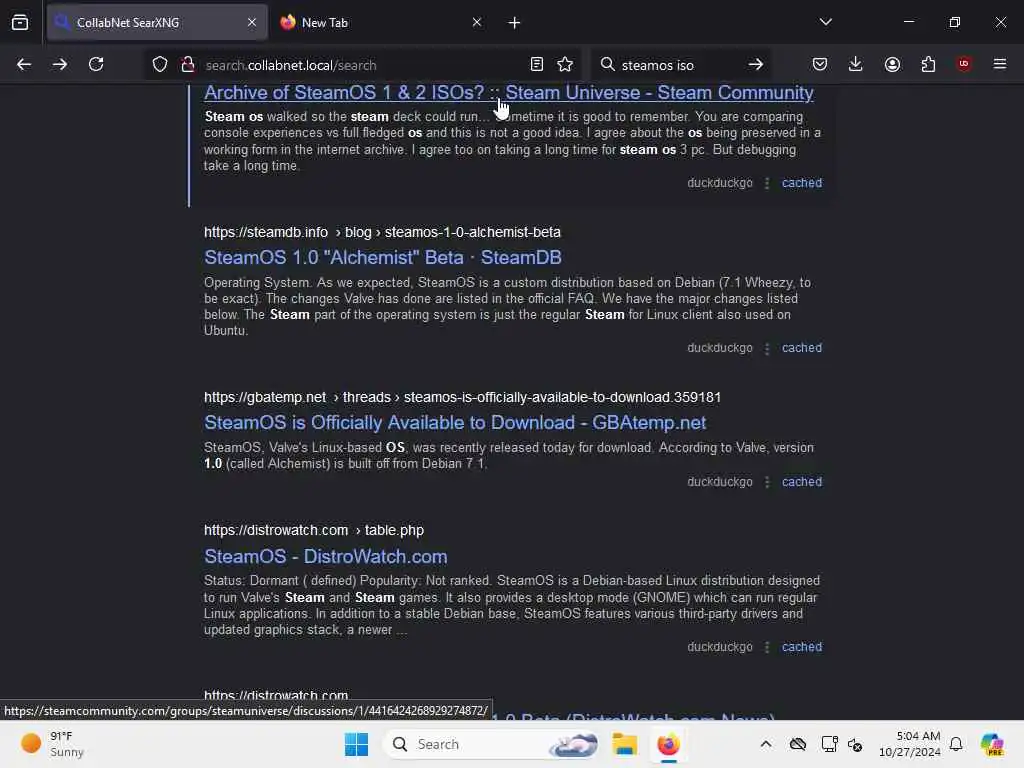Select Firefox icon in taskbar

[668, 744]
